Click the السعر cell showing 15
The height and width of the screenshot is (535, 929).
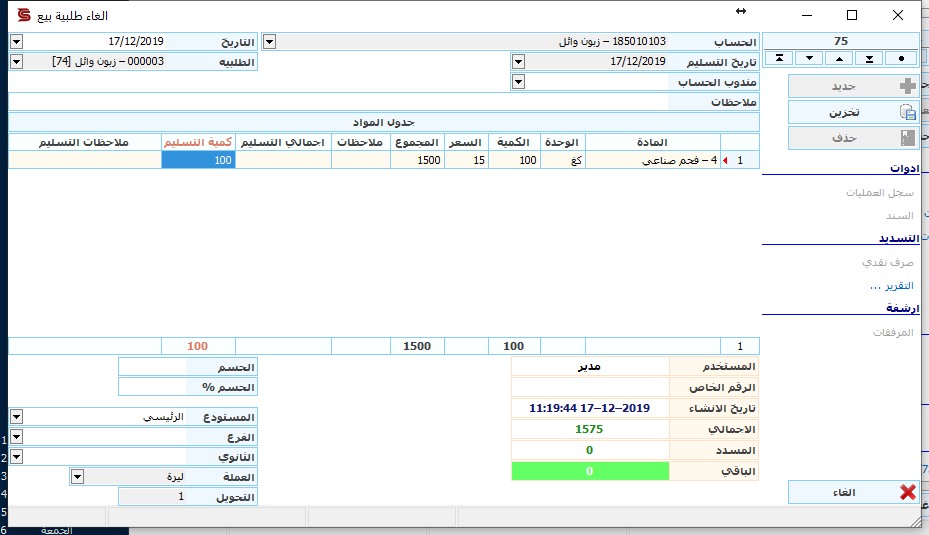[466, 160]
